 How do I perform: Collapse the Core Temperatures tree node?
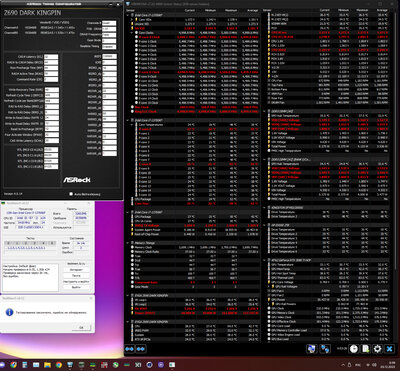coord(132,124)
